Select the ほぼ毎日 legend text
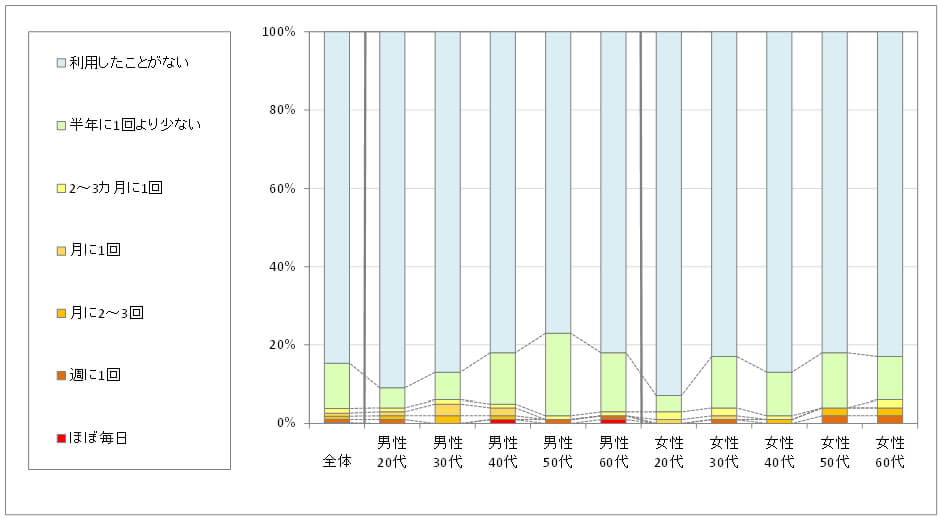 point(98,437)
